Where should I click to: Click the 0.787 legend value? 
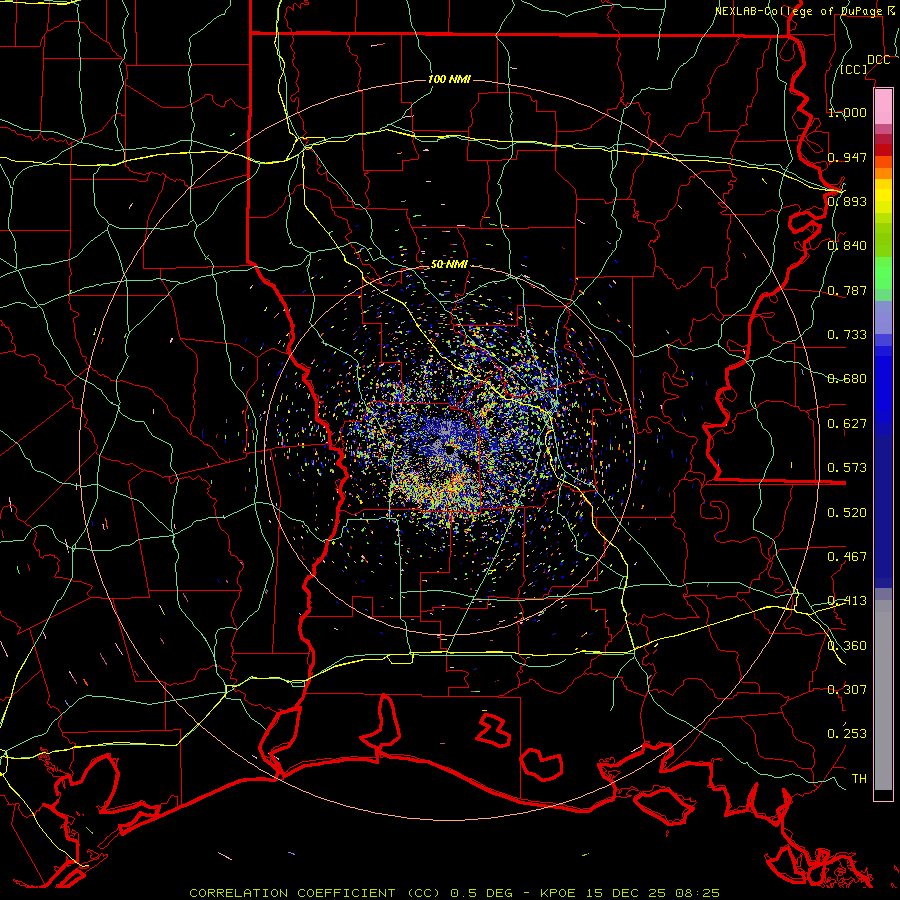(847, 290)
